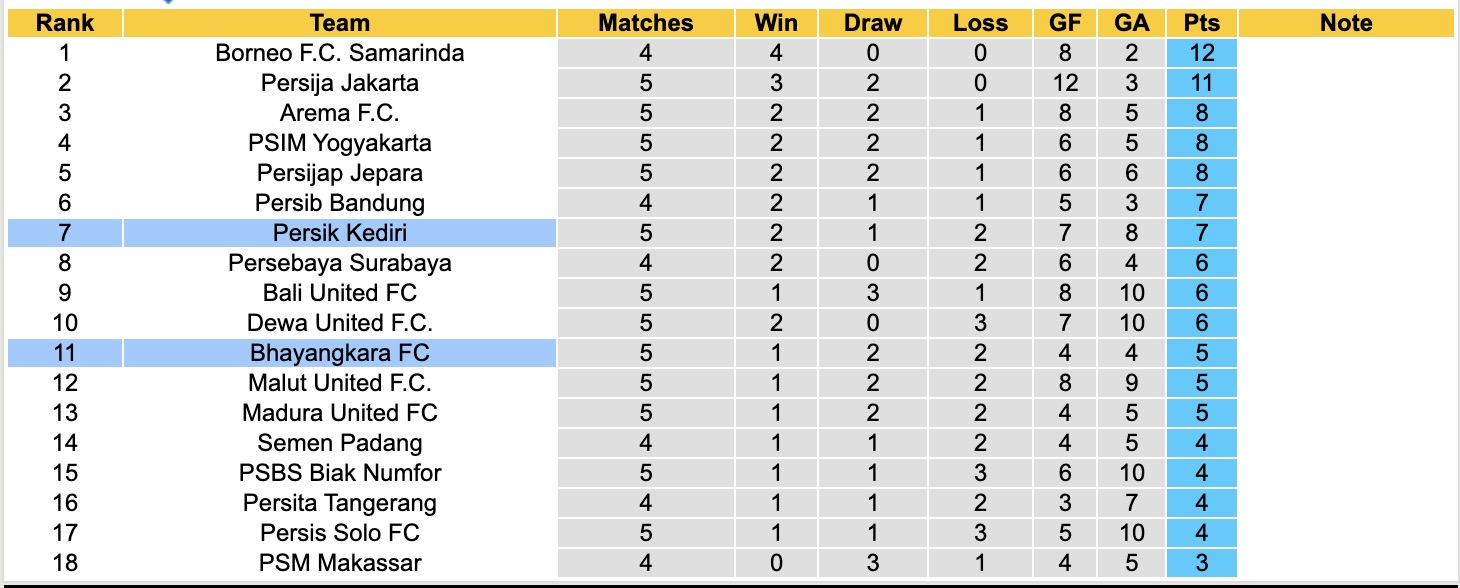Image resolution: width=1460 pixels, height=588 pixels.
Task: Click the 11 points cell for Persija Jakarta
Action: click(x=1201, y=83)
